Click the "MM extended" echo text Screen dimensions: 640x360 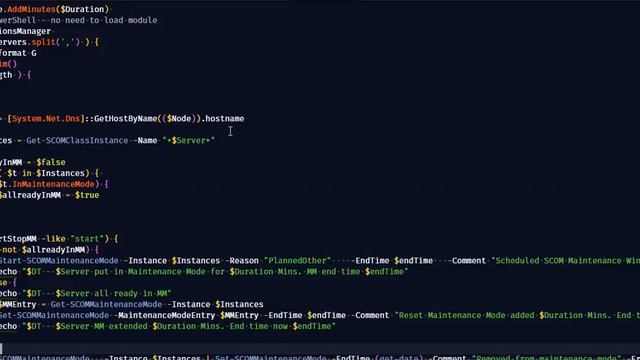pyautogui.click(x=121, y=327)
